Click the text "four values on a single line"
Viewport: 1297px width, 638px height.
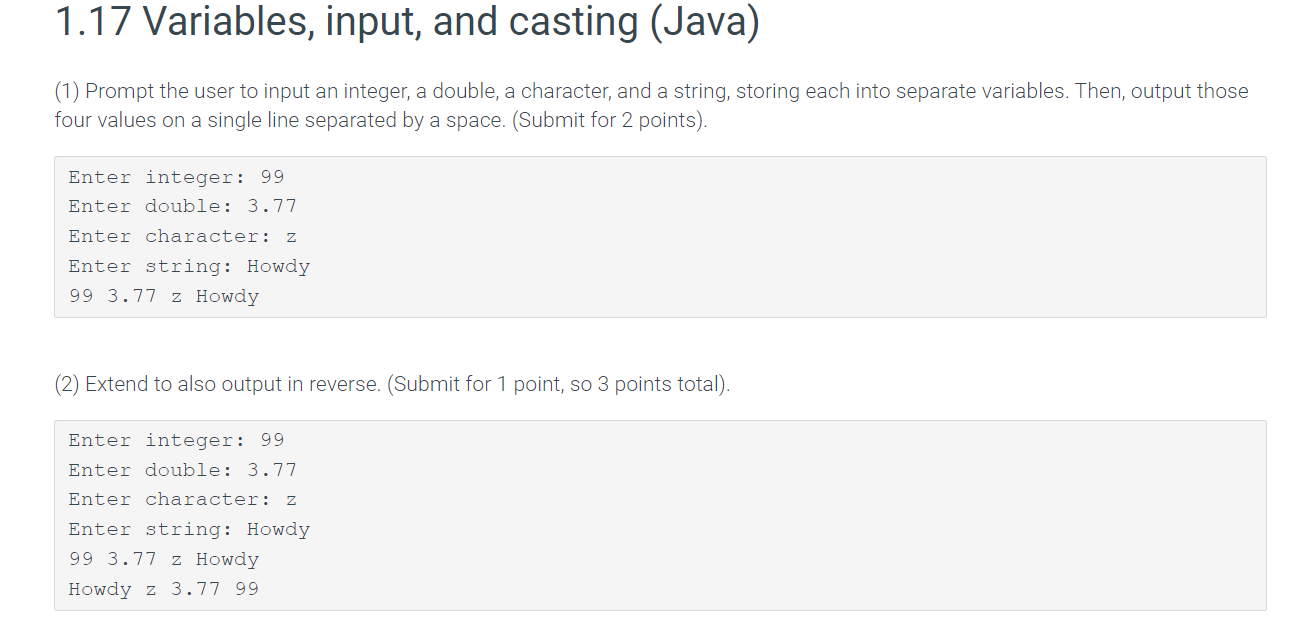171,121
